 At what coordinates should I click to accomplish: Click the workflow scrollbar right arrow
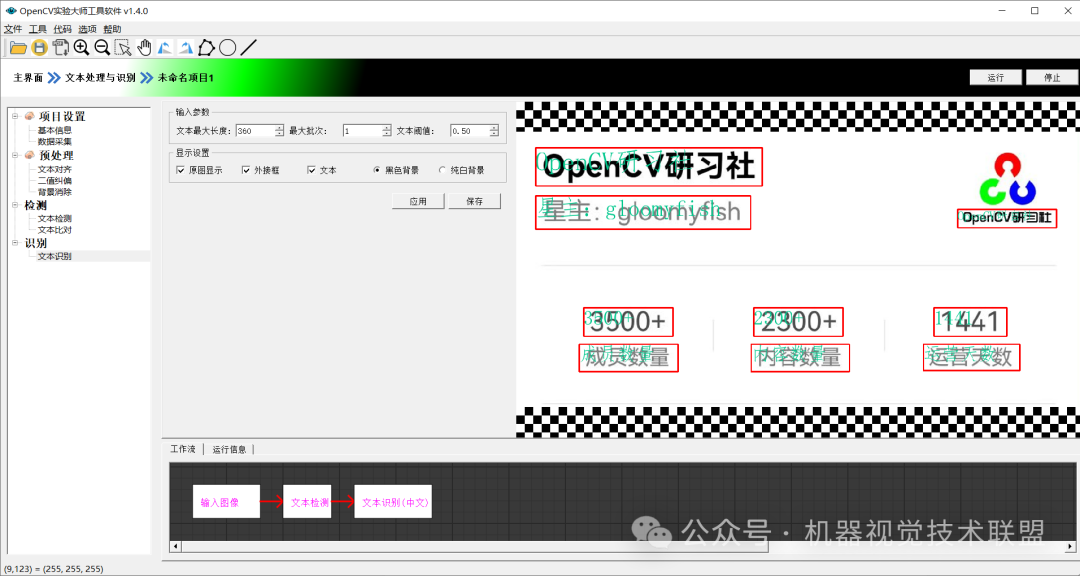tap(1070, 547)
